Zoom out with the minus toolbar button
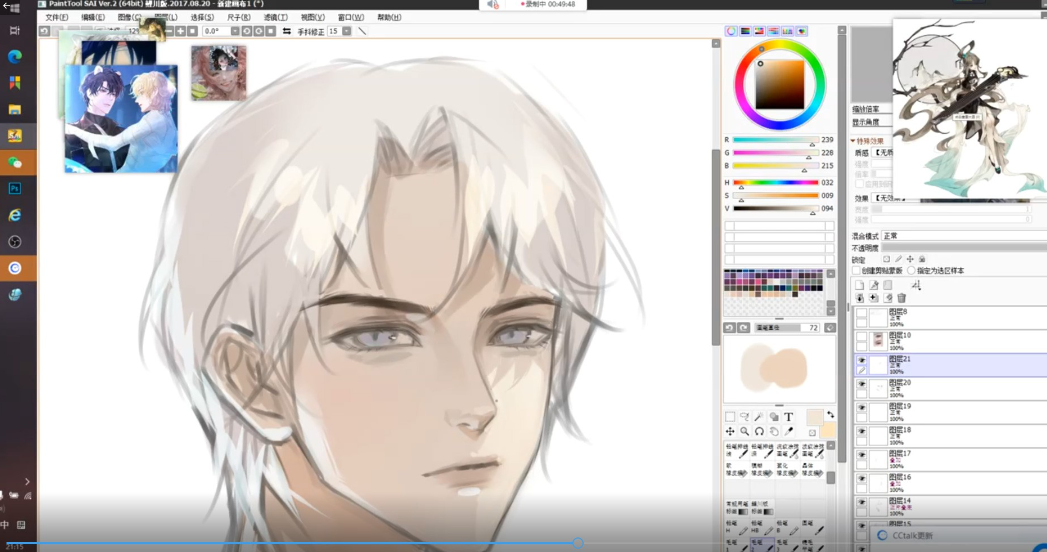The height and width of the screenshot is (552, 1047). point(170,31)
